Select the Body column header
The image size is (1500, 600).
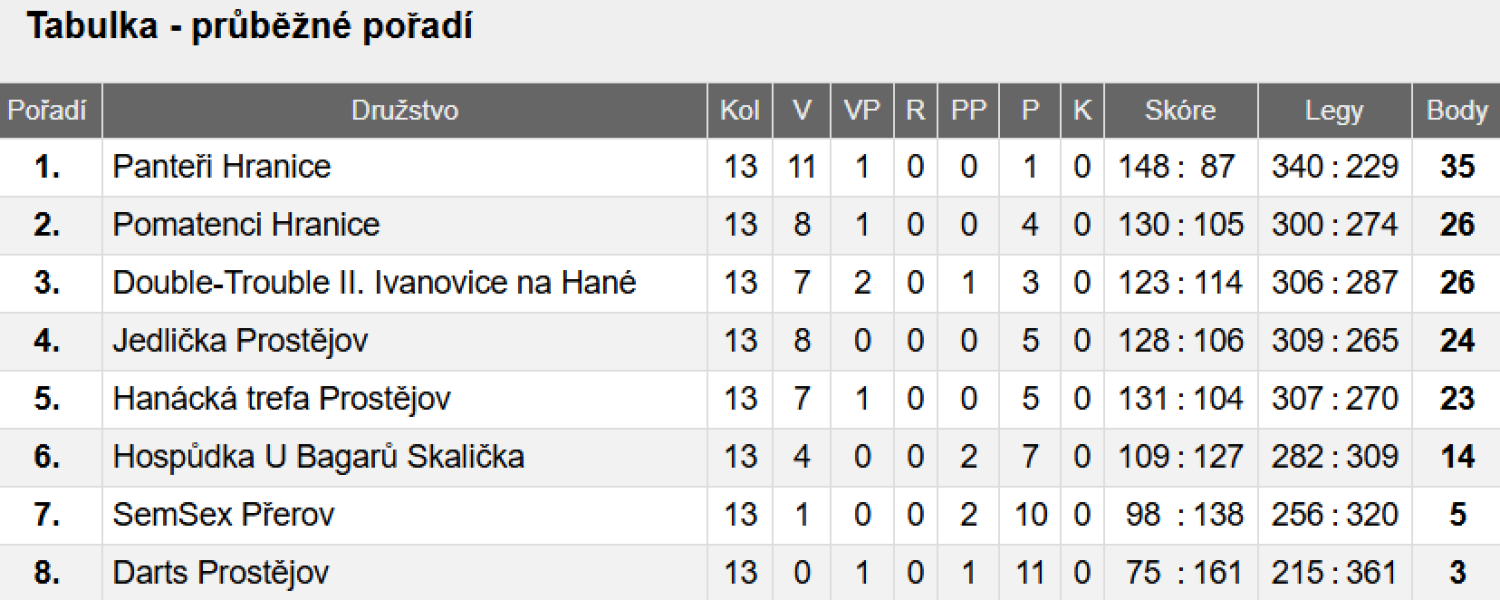(1457, 111)
